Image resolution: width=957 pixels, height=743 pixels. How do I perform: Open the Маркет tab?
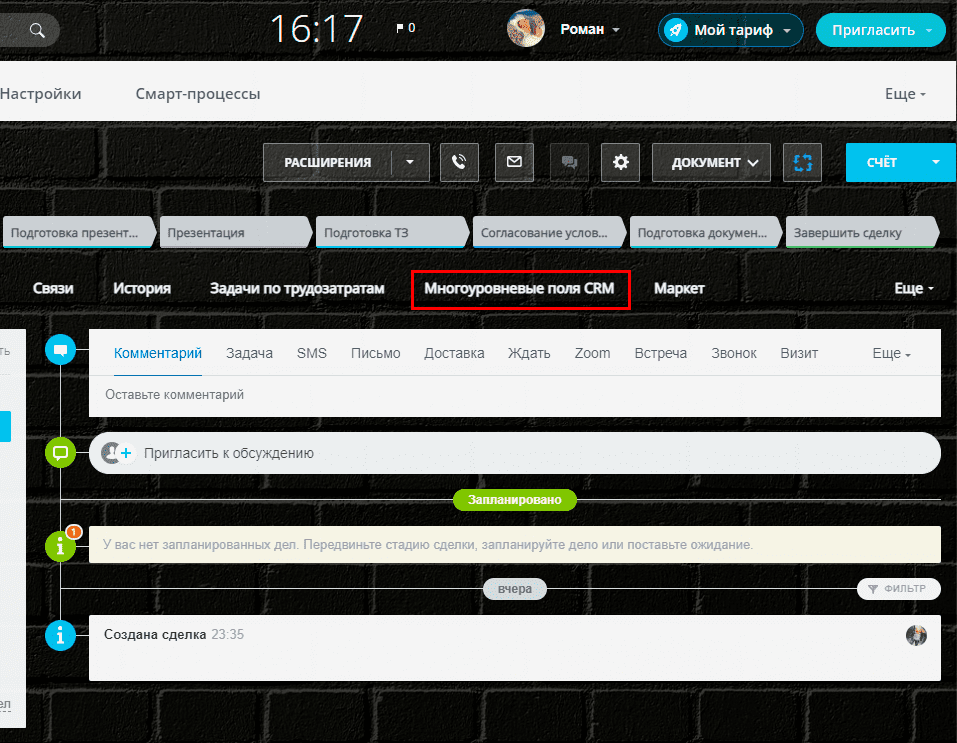point(679,288)
